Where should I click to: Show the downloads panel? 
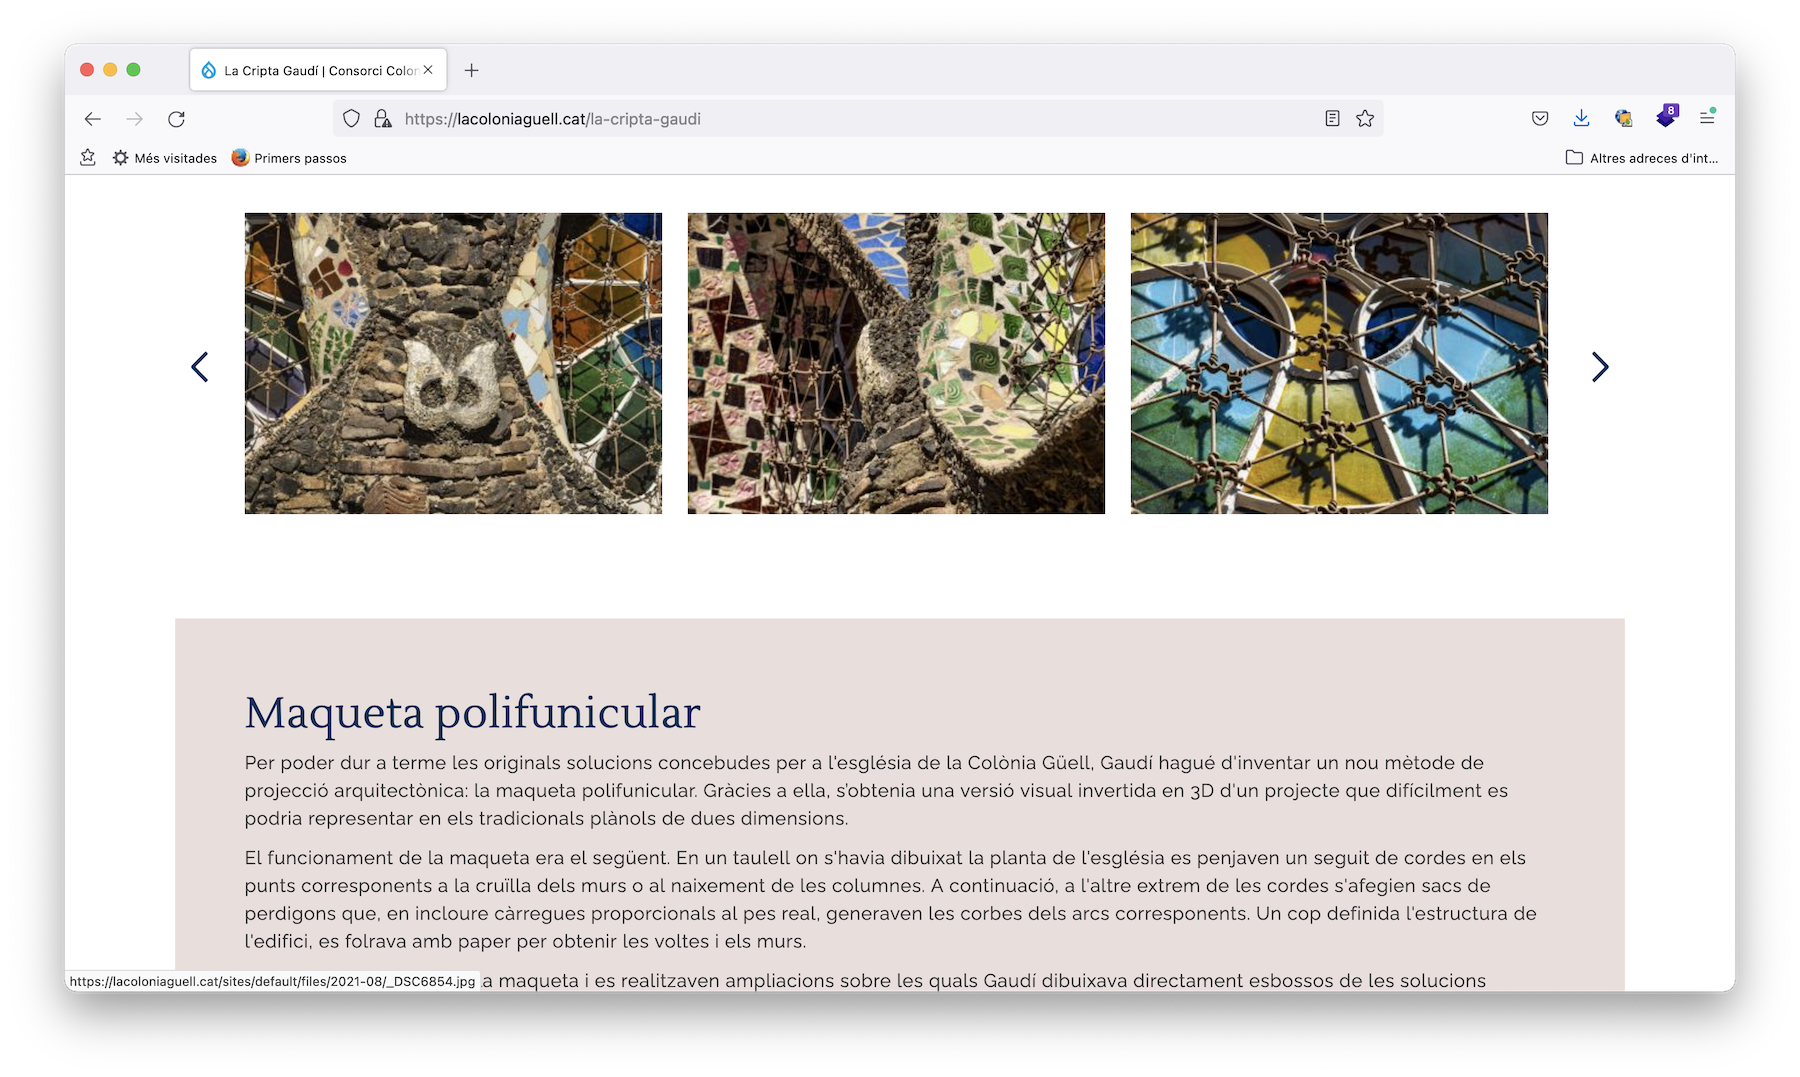1581,119
